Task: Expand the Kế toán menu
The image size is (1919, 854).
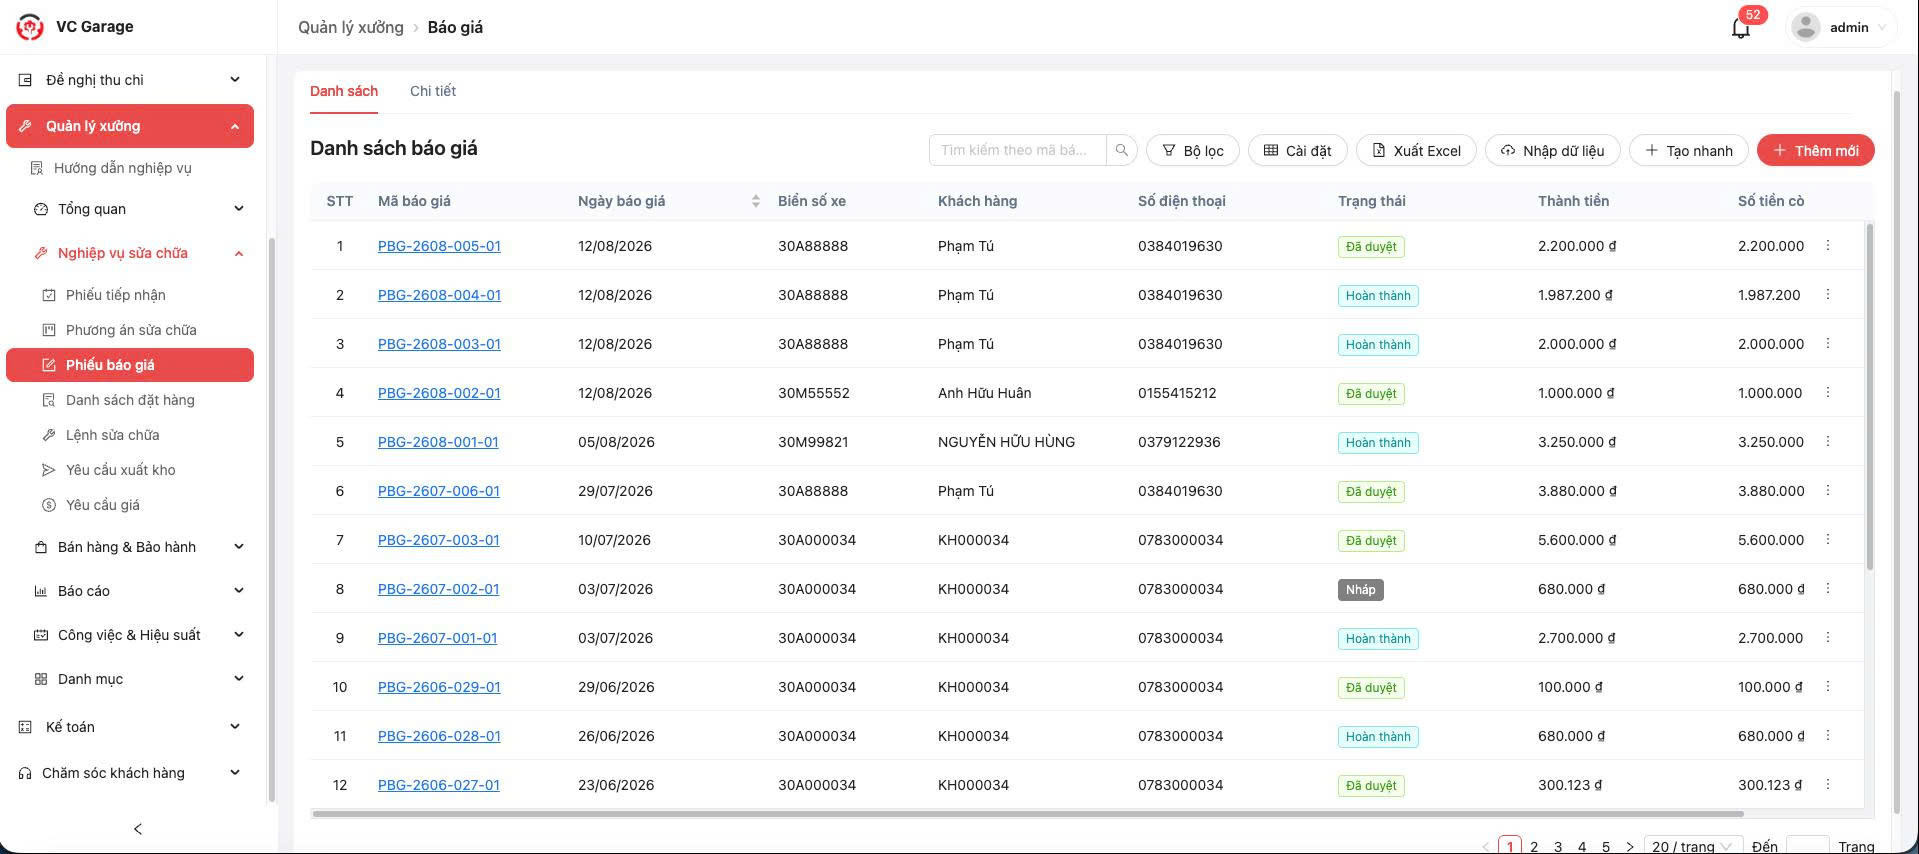Action: [130, 727]
